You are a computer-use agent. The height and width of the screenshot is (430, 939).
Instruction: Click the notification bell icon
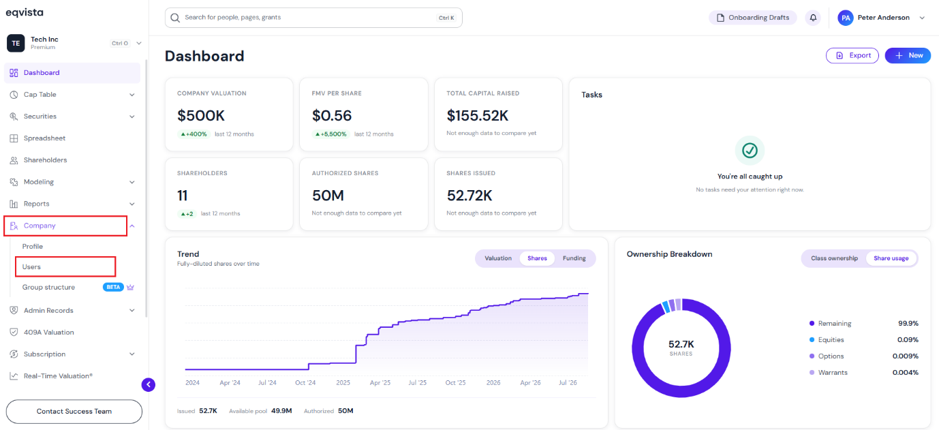(x=813, y=18)
